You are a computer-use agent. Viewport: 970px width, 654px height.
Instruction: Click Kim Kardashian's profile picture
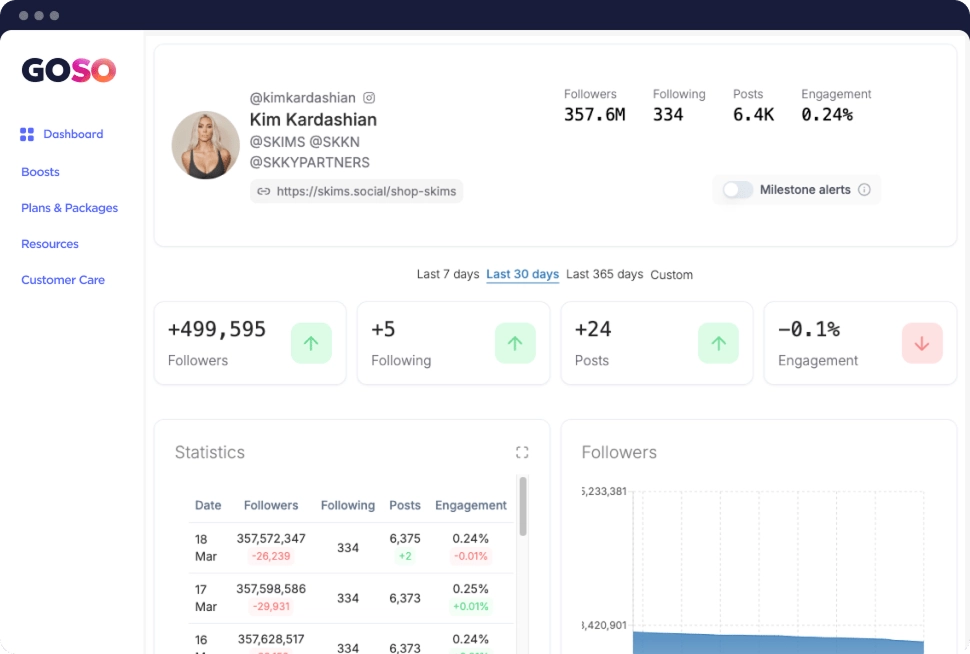205,145
